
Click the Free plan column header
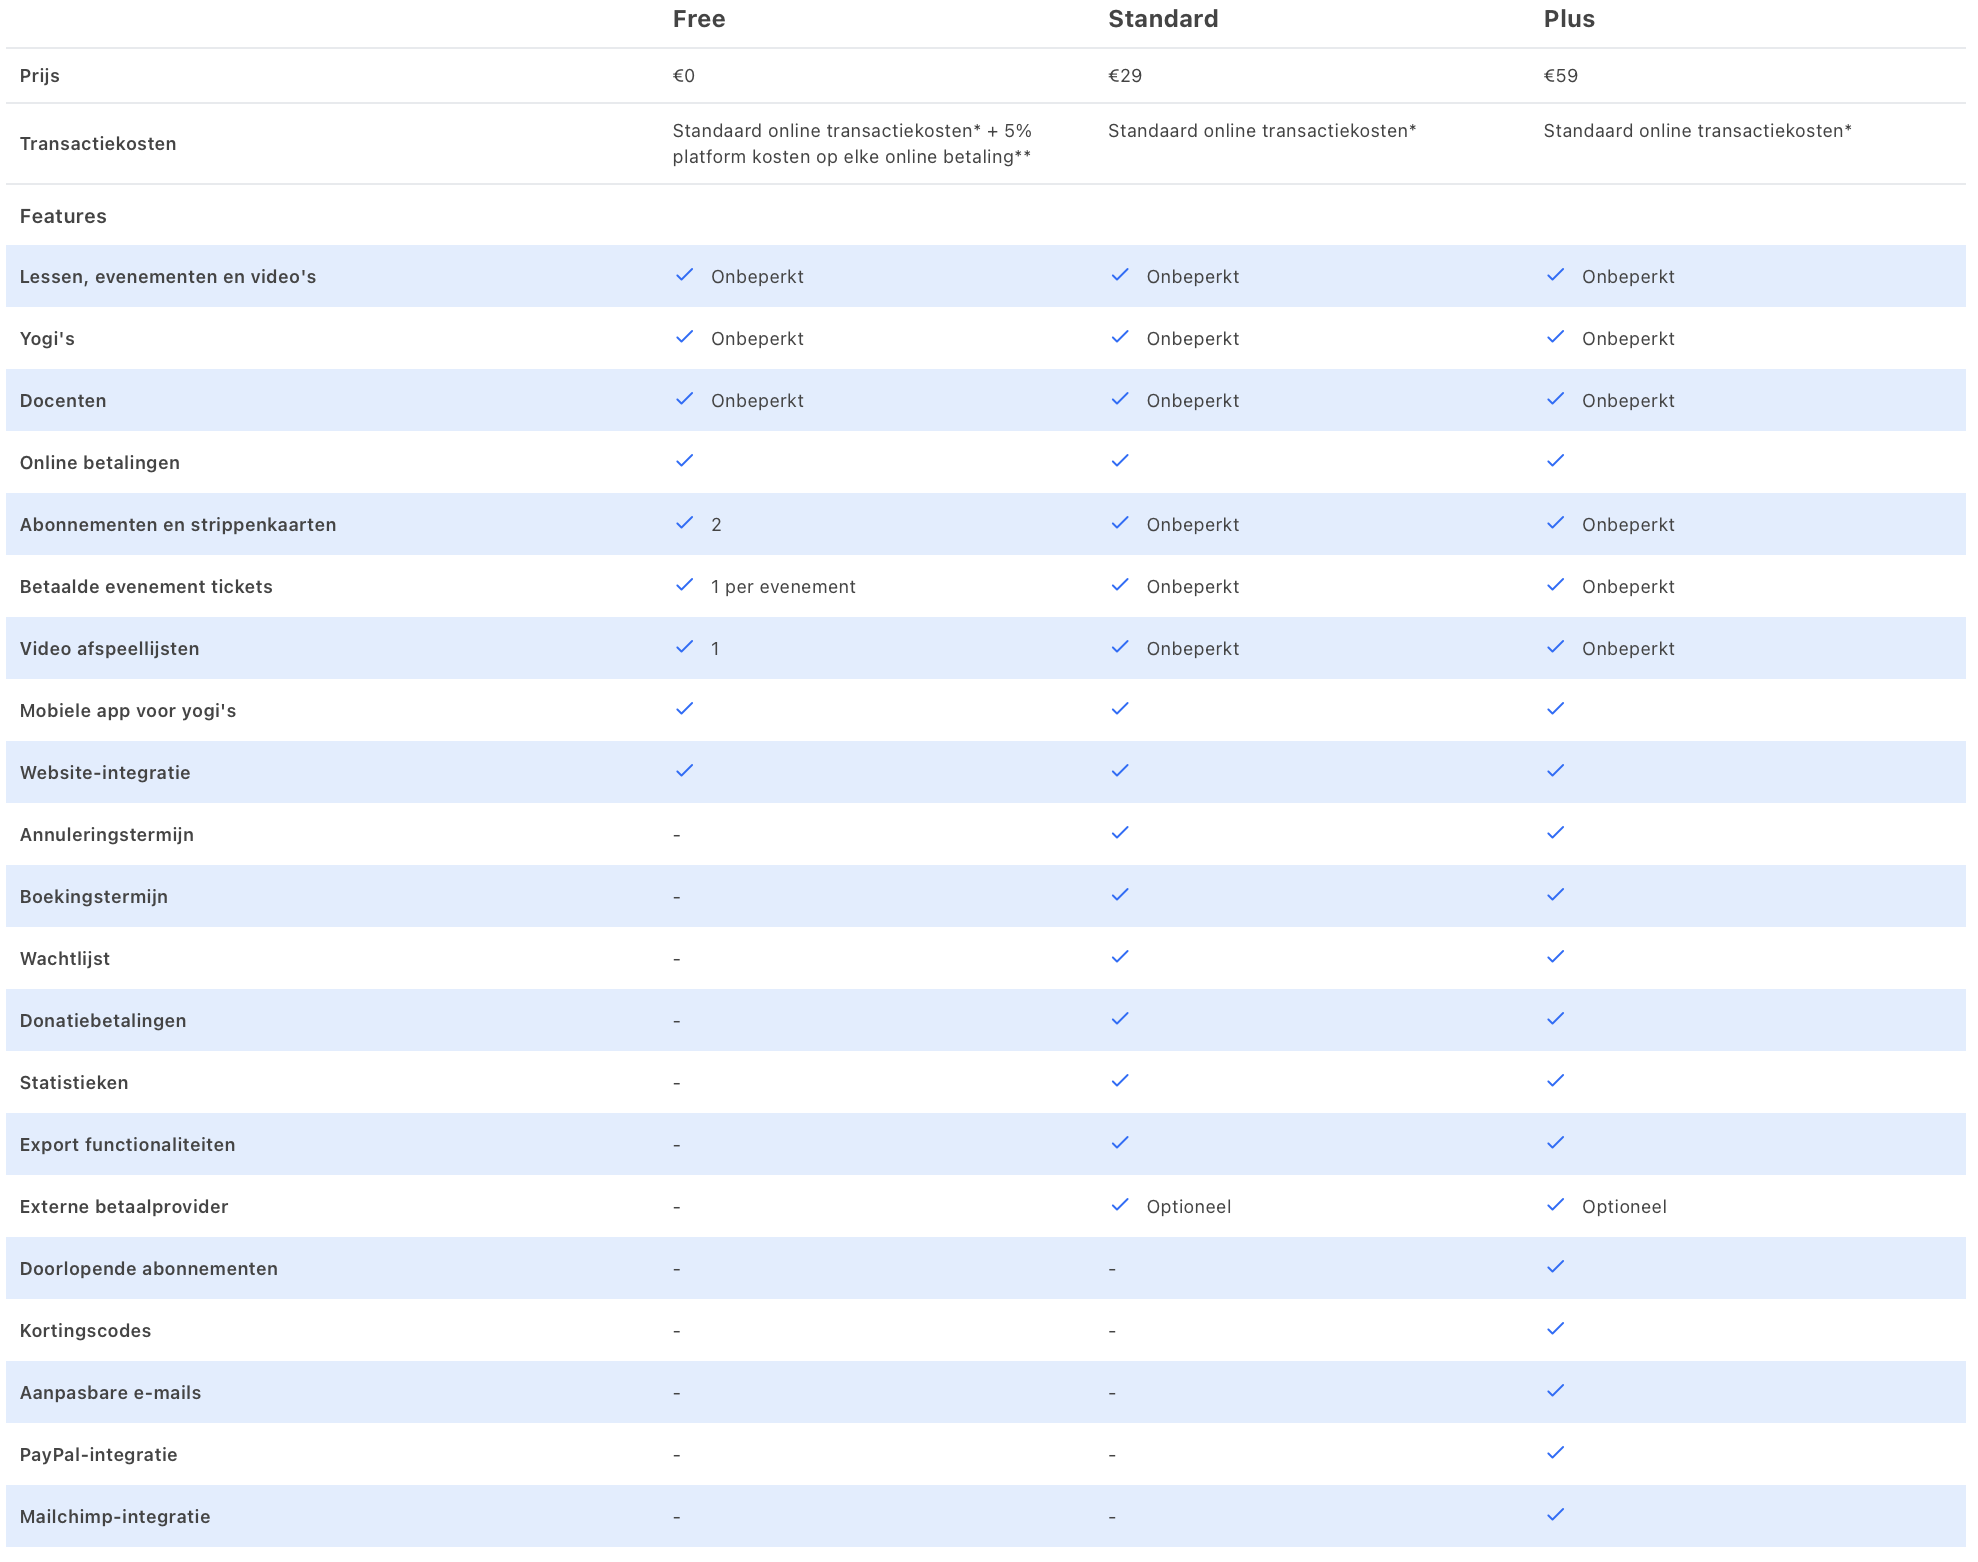coord(698,19)
